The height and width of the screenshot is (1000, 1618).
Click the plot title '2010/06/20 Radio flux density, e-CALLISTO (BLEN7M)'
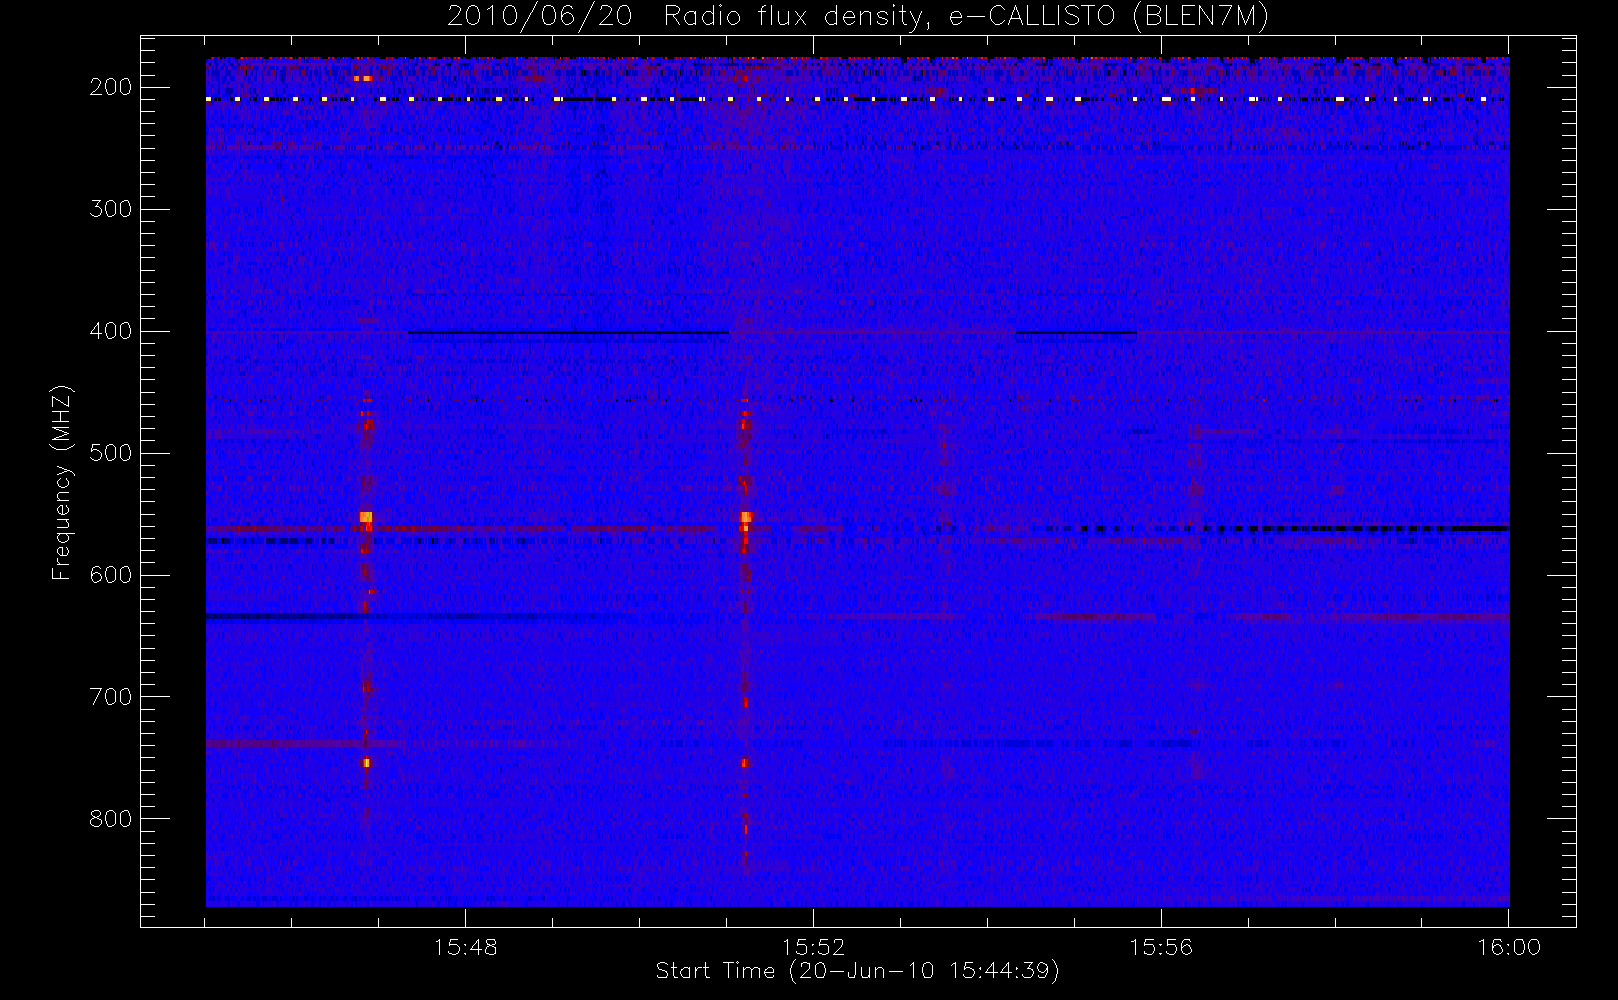pyautogui.click(x=858, y=17)
